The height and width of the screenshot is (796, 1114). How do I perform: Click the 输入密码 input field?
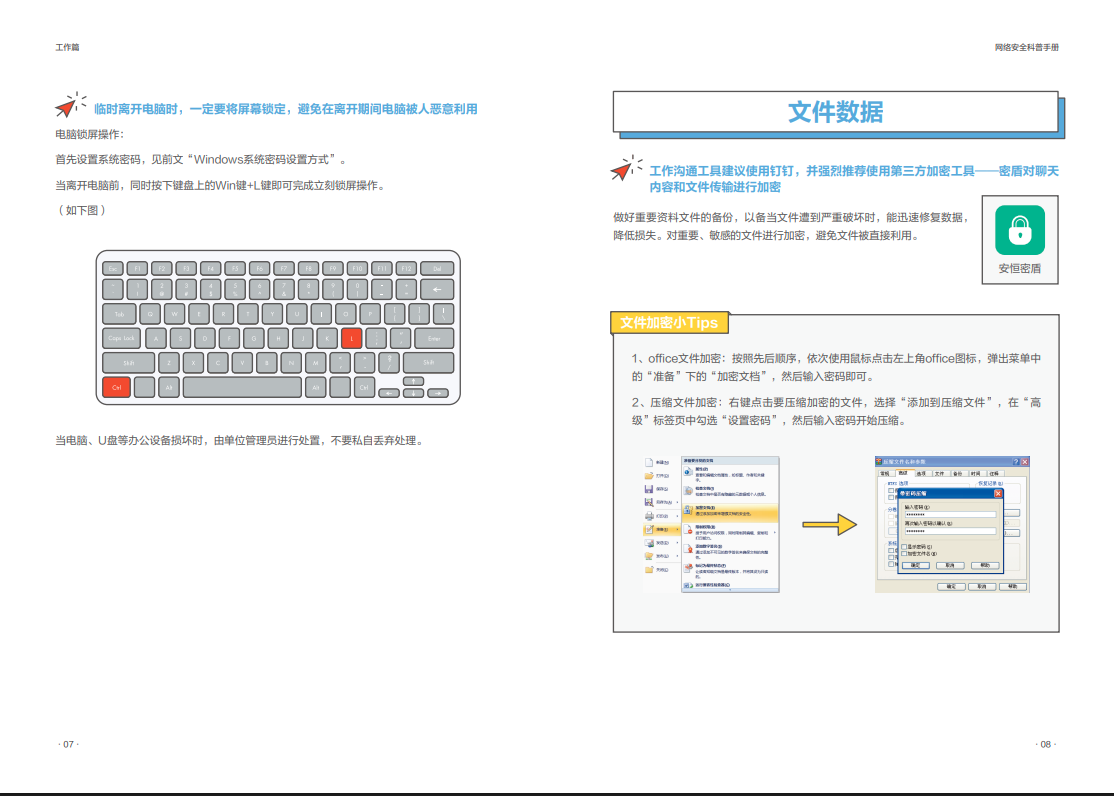point(950,514)
